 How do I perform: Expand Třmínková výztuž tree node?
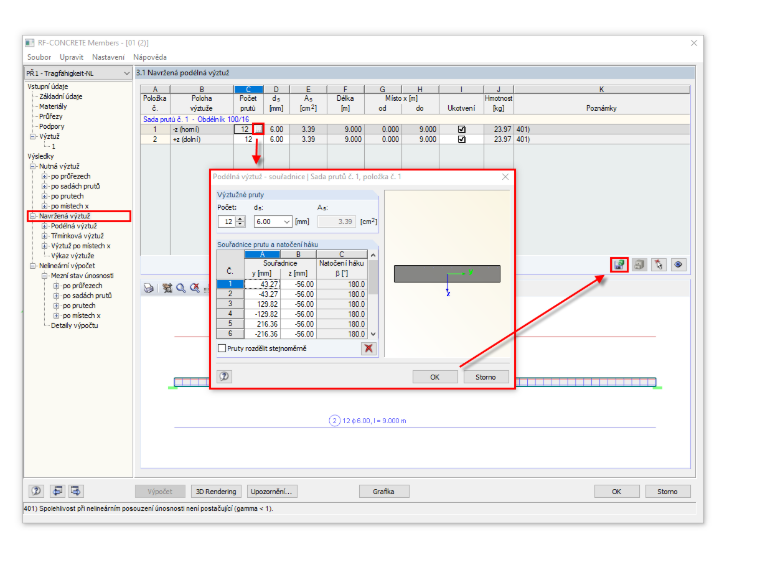(45, 236)
